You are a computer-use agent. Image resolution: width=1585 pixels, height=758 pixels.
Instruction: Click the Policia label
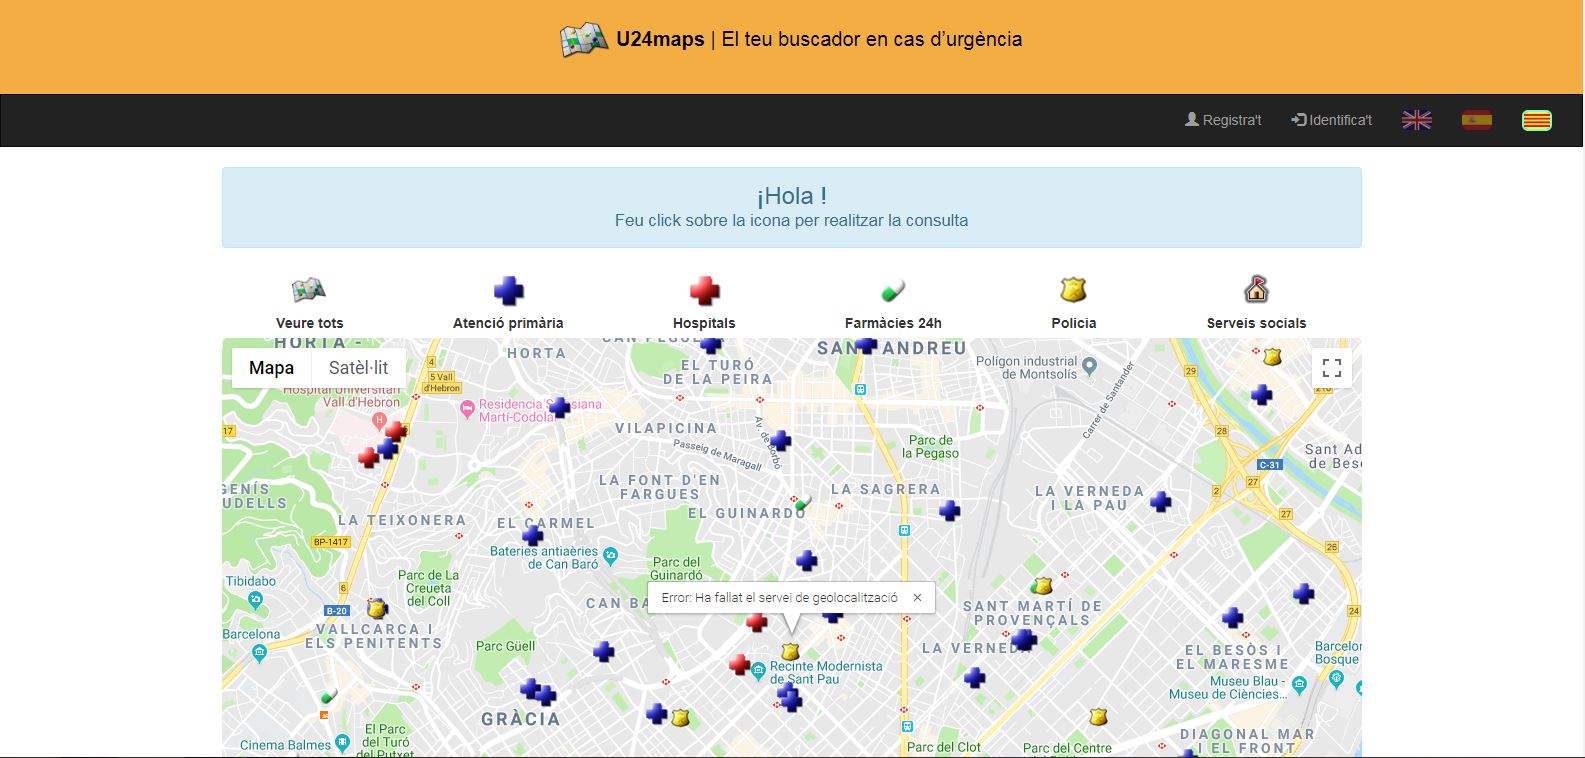1074,323
